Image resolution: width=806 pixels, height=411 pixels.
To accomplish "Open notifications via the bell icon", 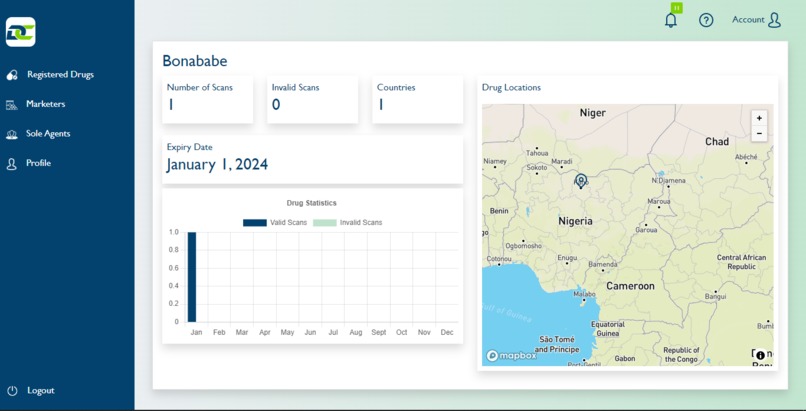I will click(671, 20).
